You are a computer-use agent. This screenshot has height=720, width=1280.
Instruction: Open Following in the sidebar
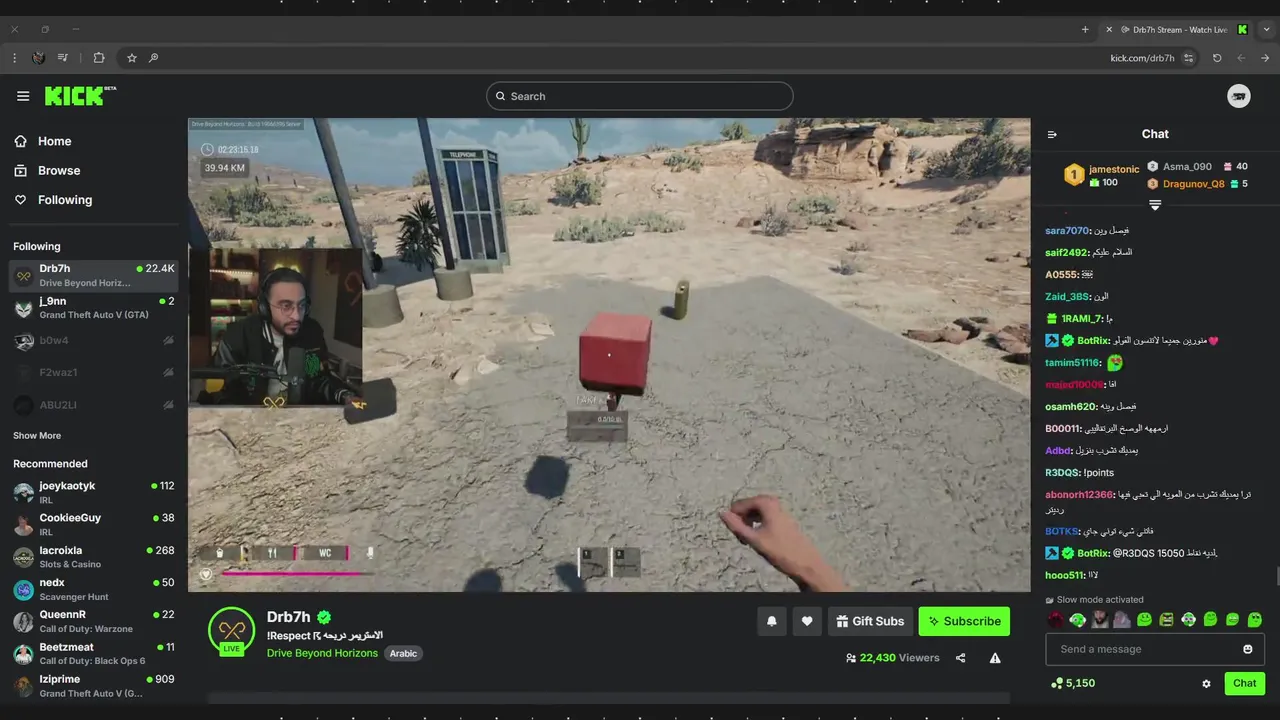point(53,200)
